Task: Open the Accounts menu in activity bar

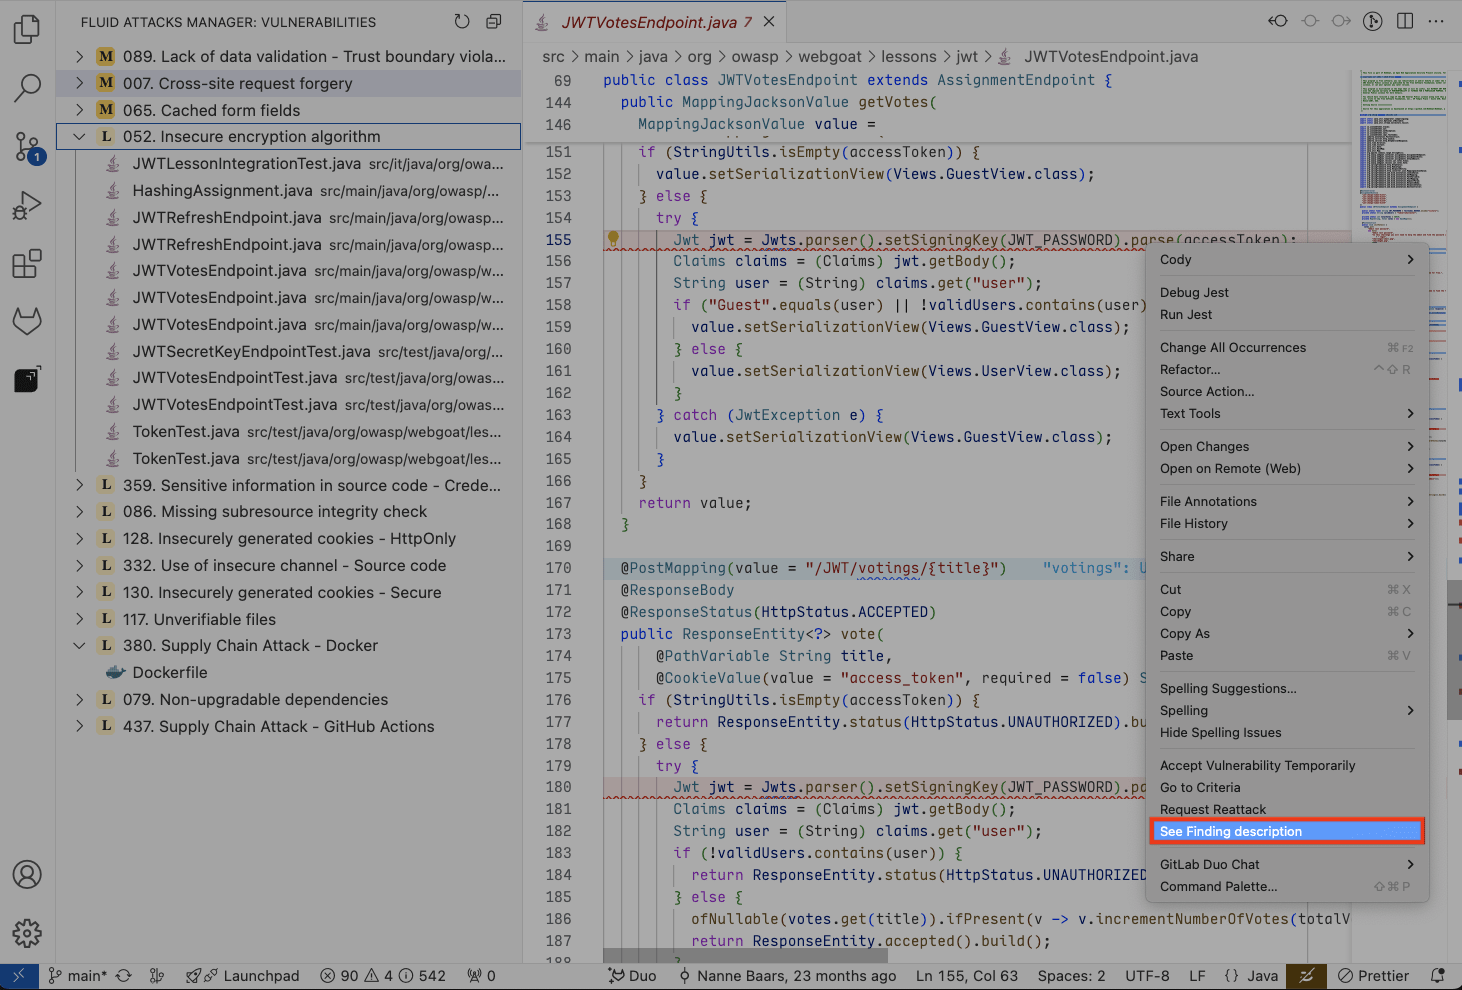Action: coord(27,875)
